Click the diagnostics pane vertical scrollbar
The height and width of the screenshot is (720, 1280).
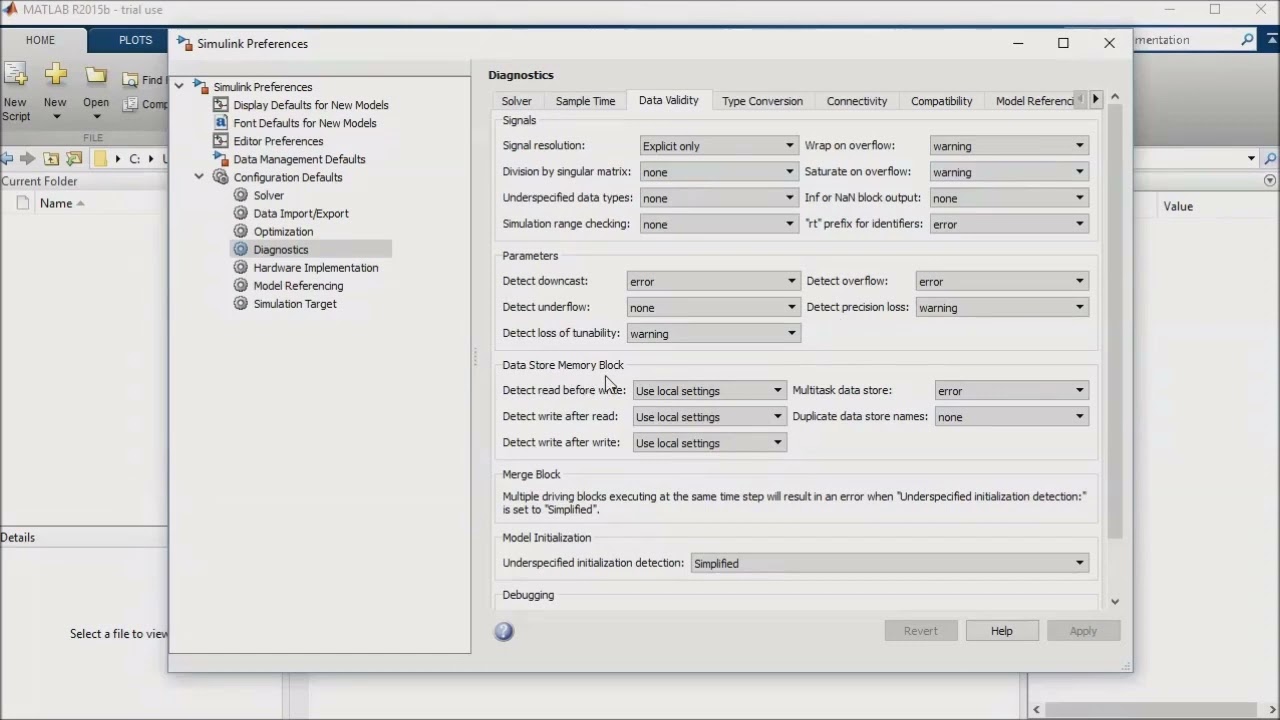point(1115,320)
